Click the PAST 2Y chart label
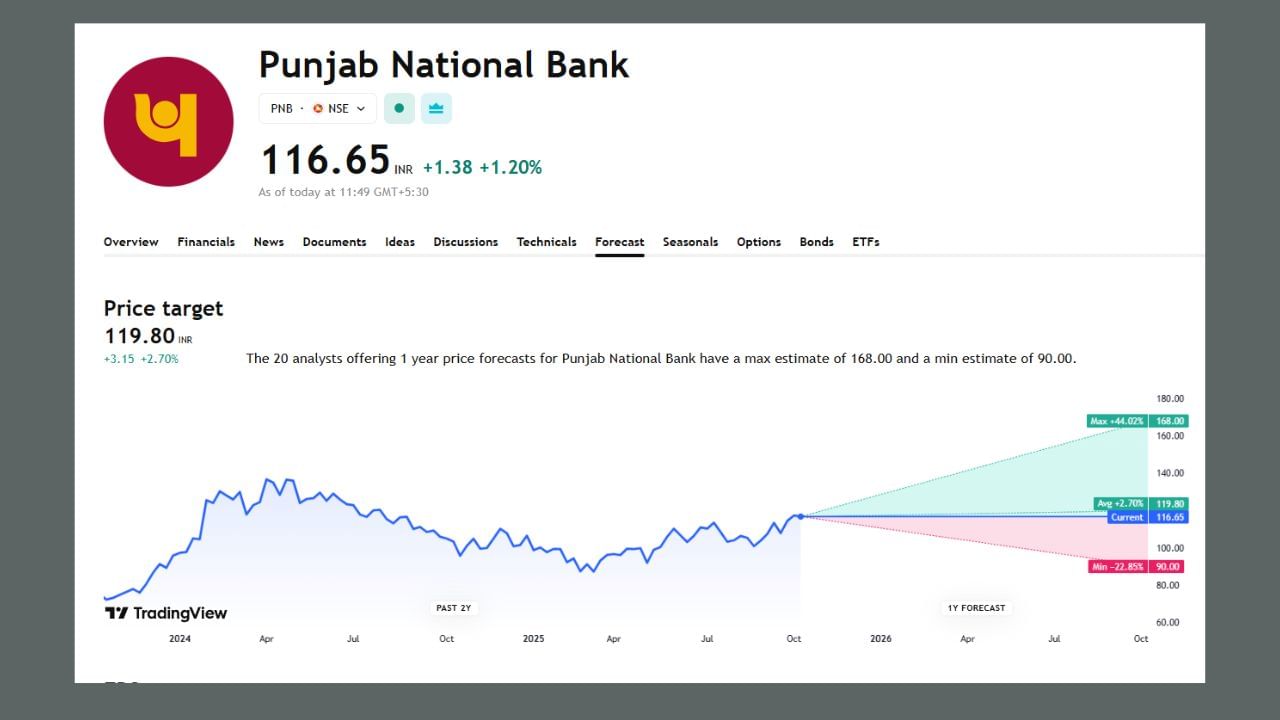 point(453,608)
